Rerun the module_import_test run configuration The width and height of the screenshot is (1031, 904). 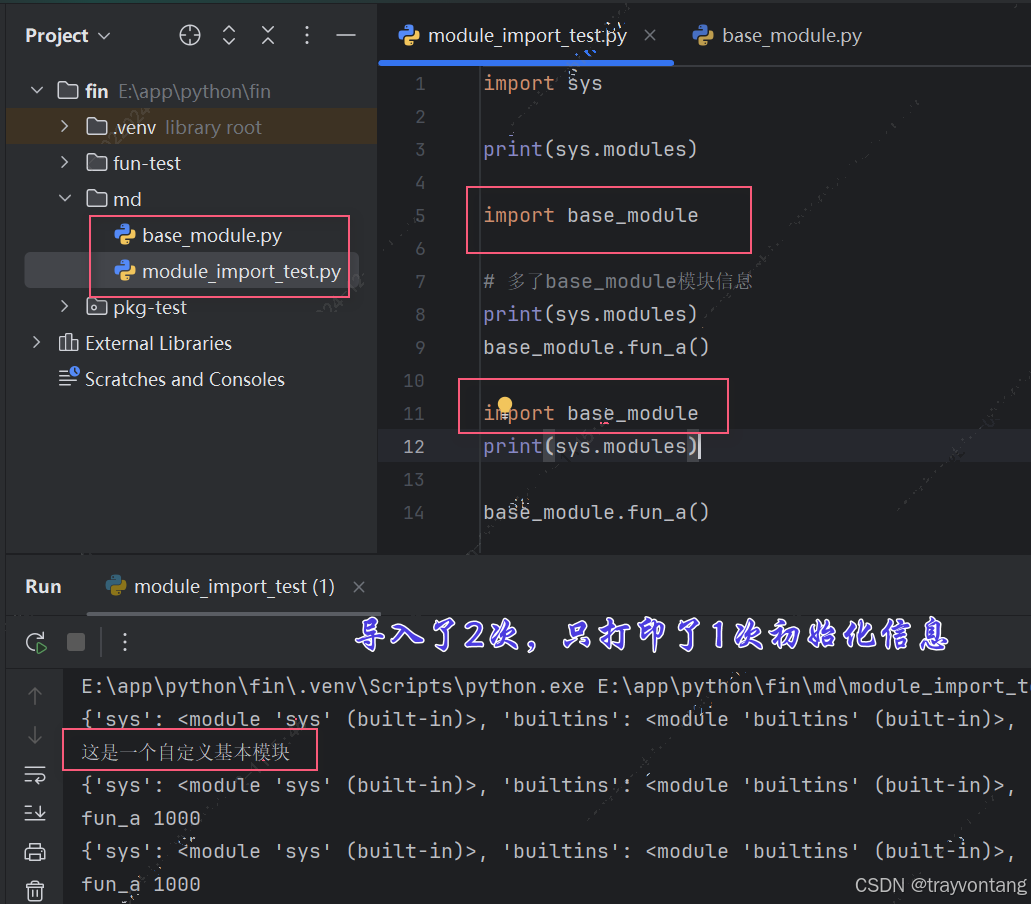pyautogui.click(x=35, y=642)
